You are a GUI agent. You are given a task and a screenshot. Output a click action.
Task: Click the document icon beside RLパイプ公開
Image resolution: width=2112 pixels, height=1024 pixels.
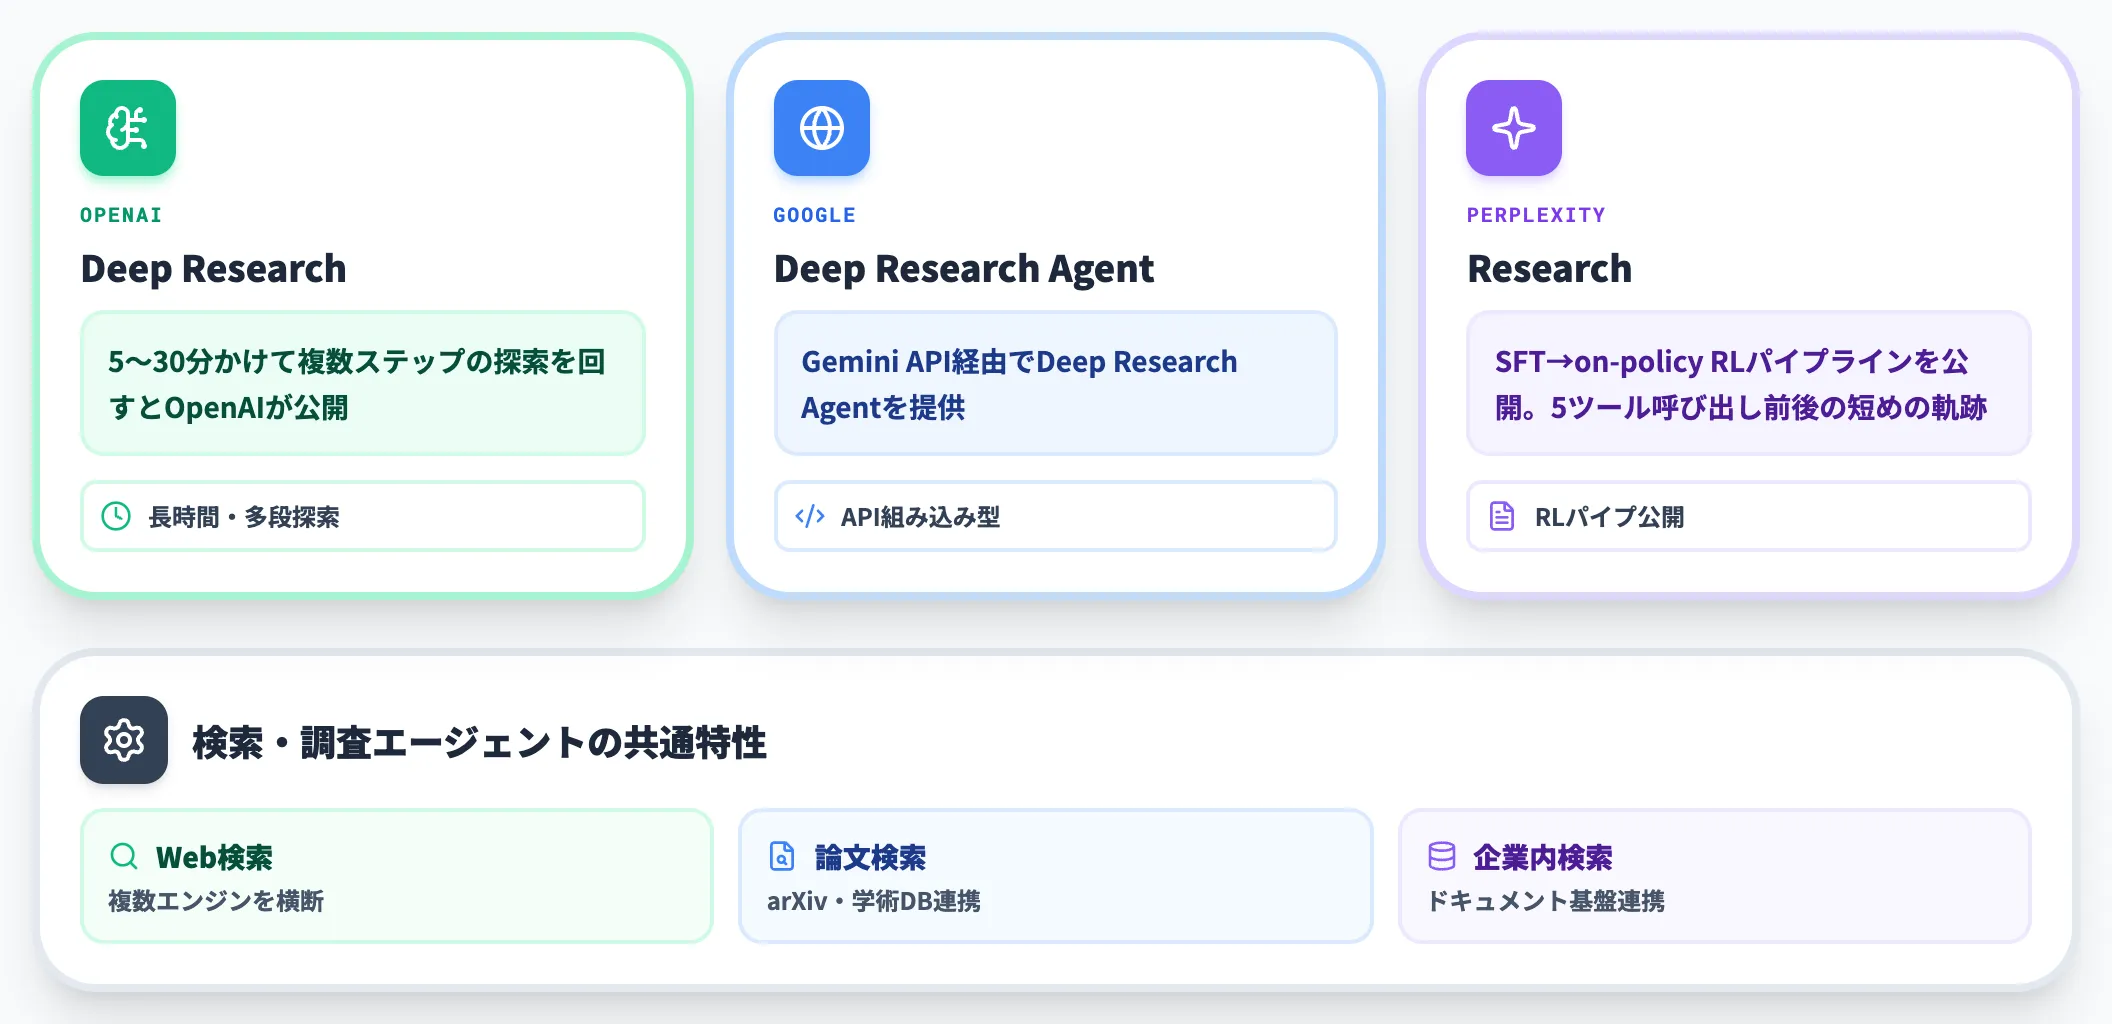pos(1502,516)
